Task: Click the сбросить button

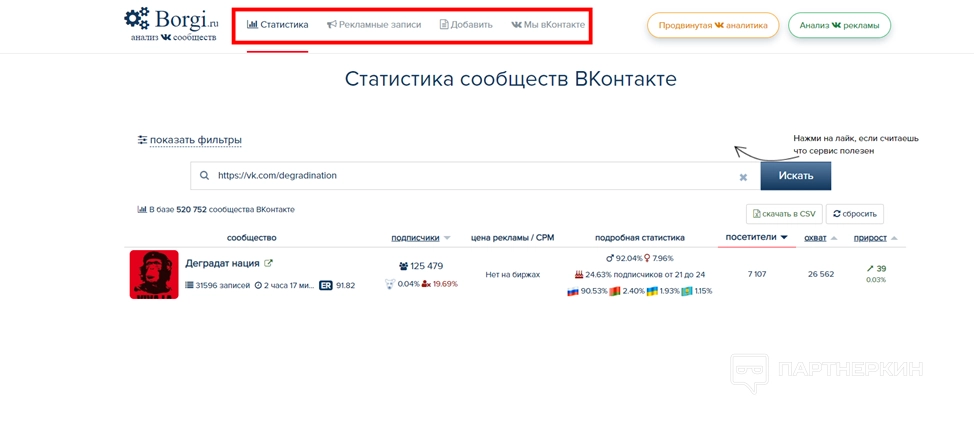Action: point(855,214)
